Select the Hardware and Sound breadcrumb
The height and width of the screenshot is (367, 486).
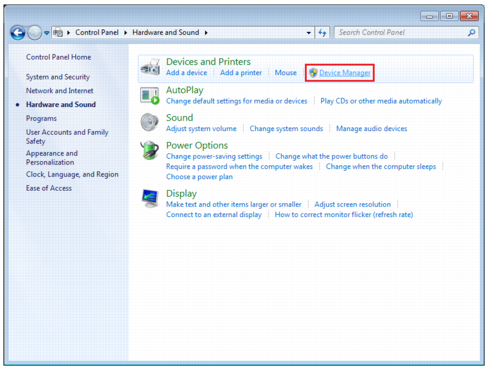point(166,32)
